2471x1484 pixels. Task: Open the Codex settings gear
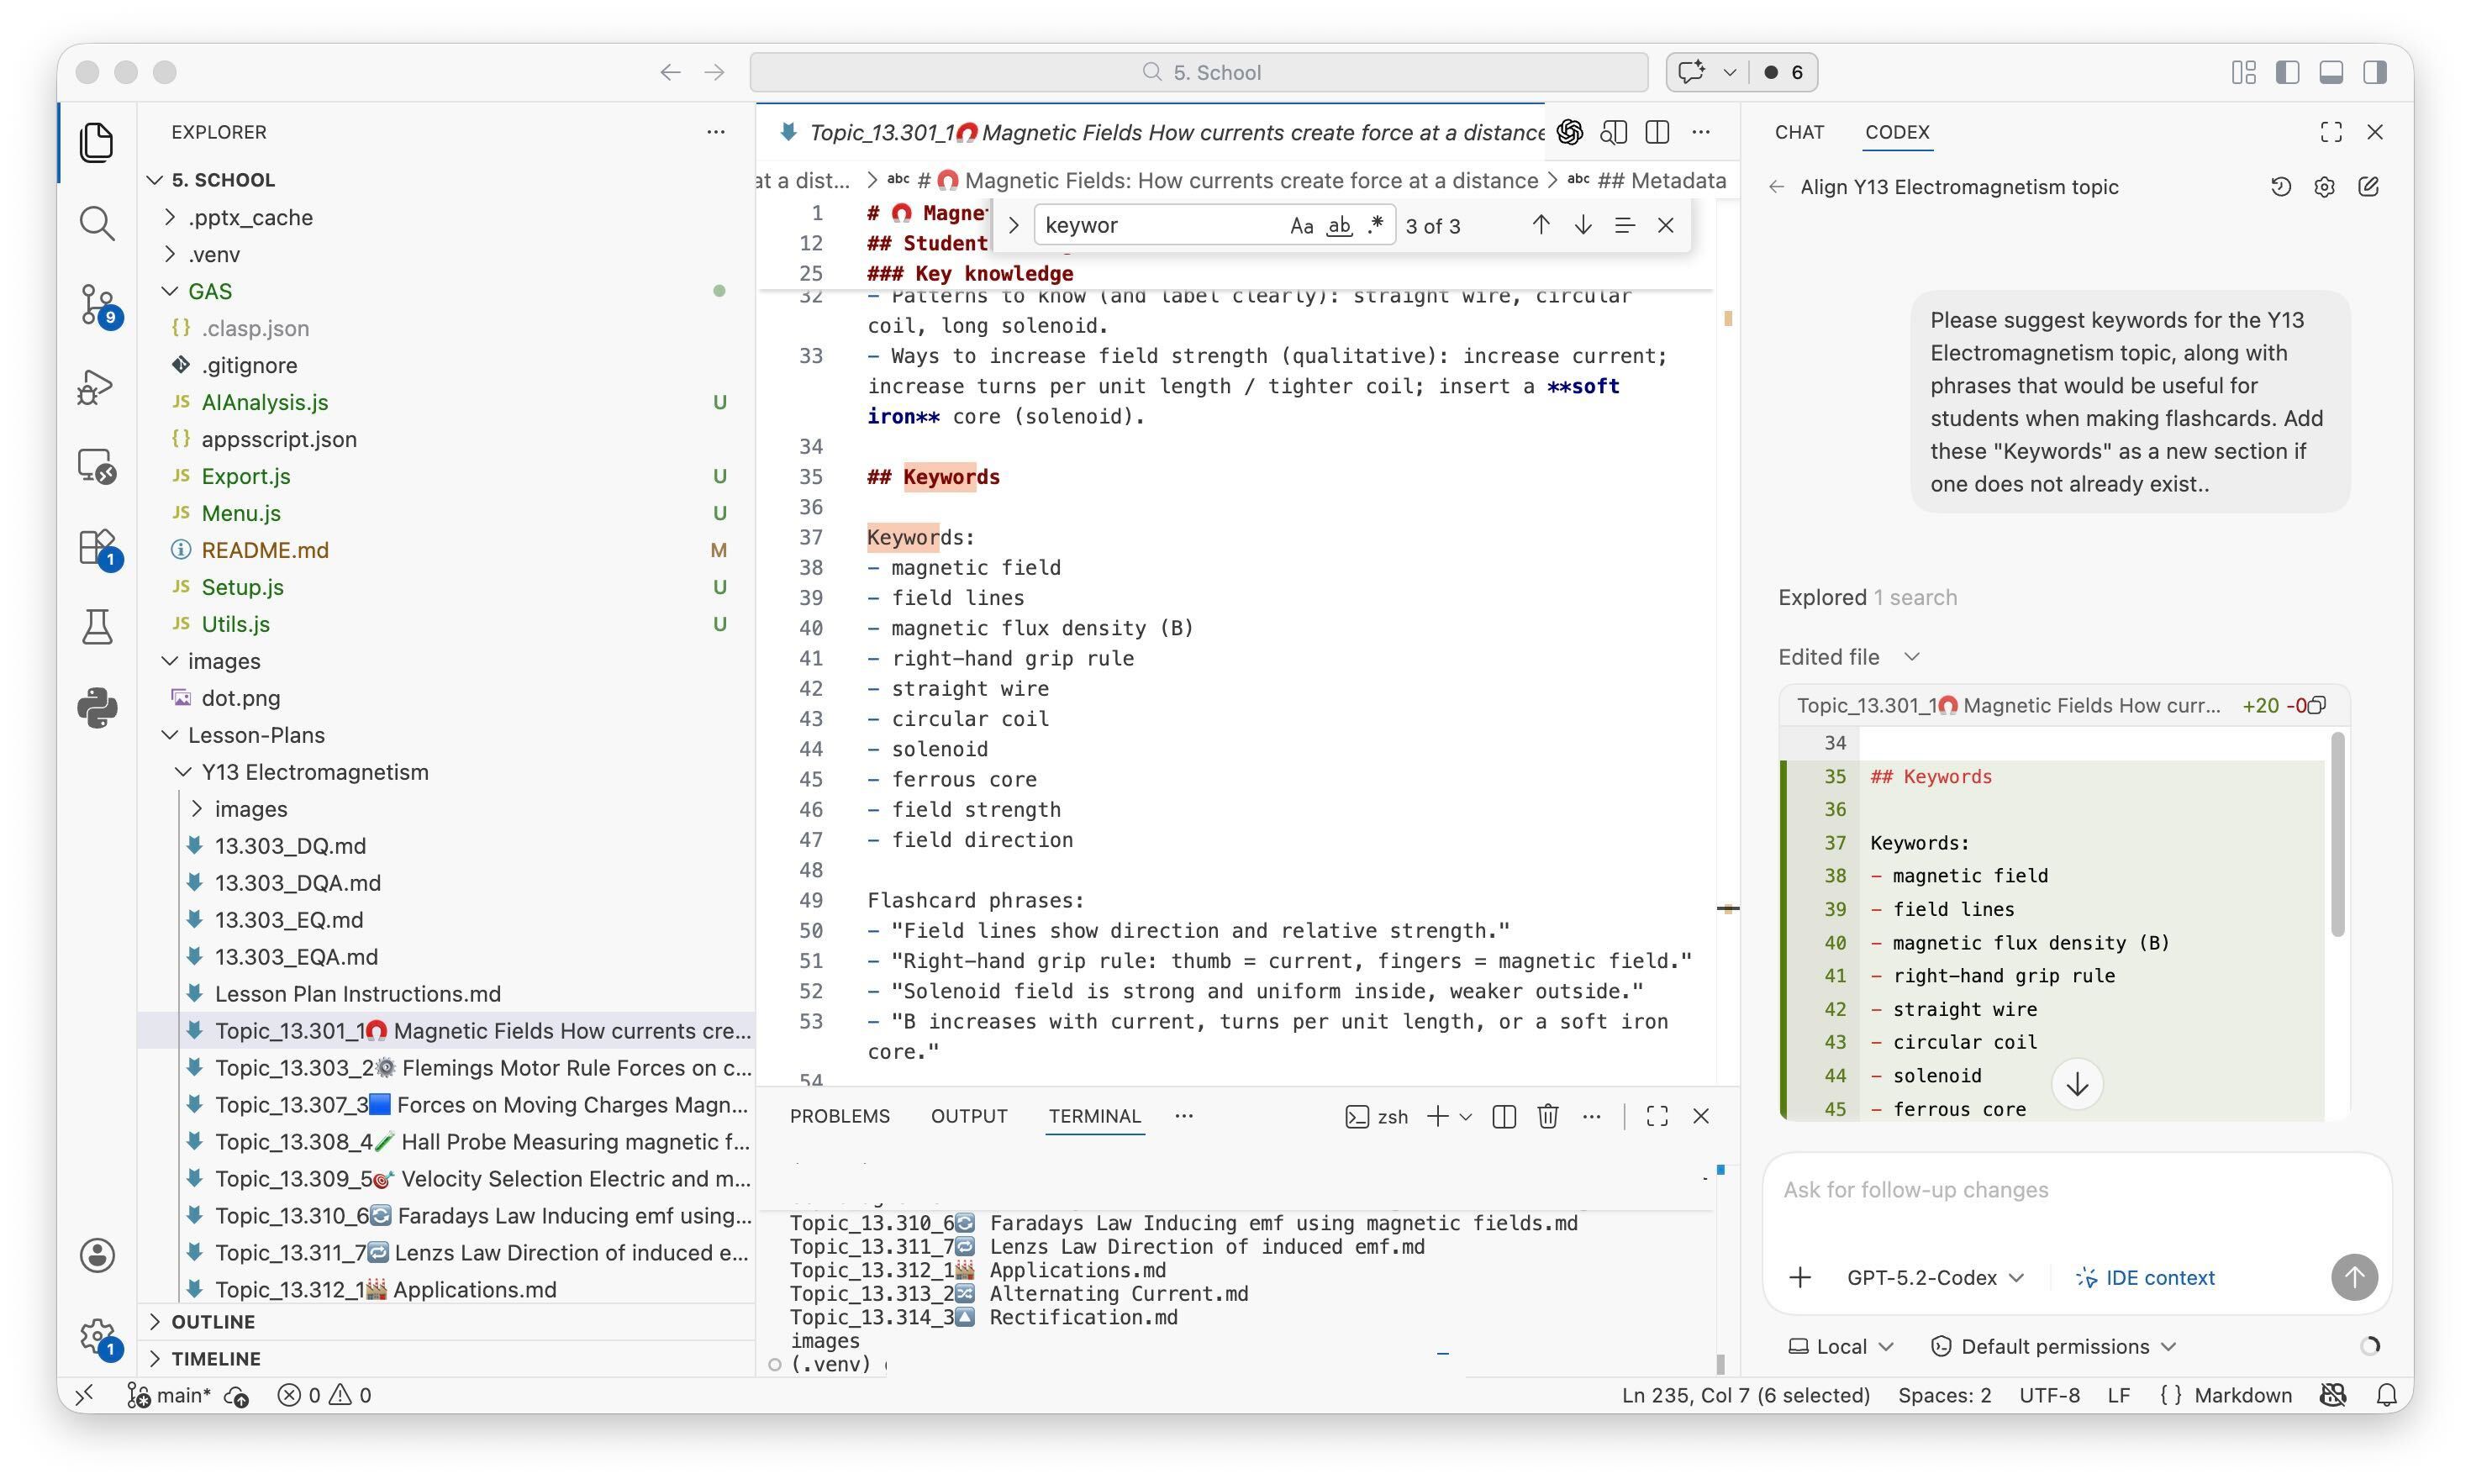[2324, 187]
